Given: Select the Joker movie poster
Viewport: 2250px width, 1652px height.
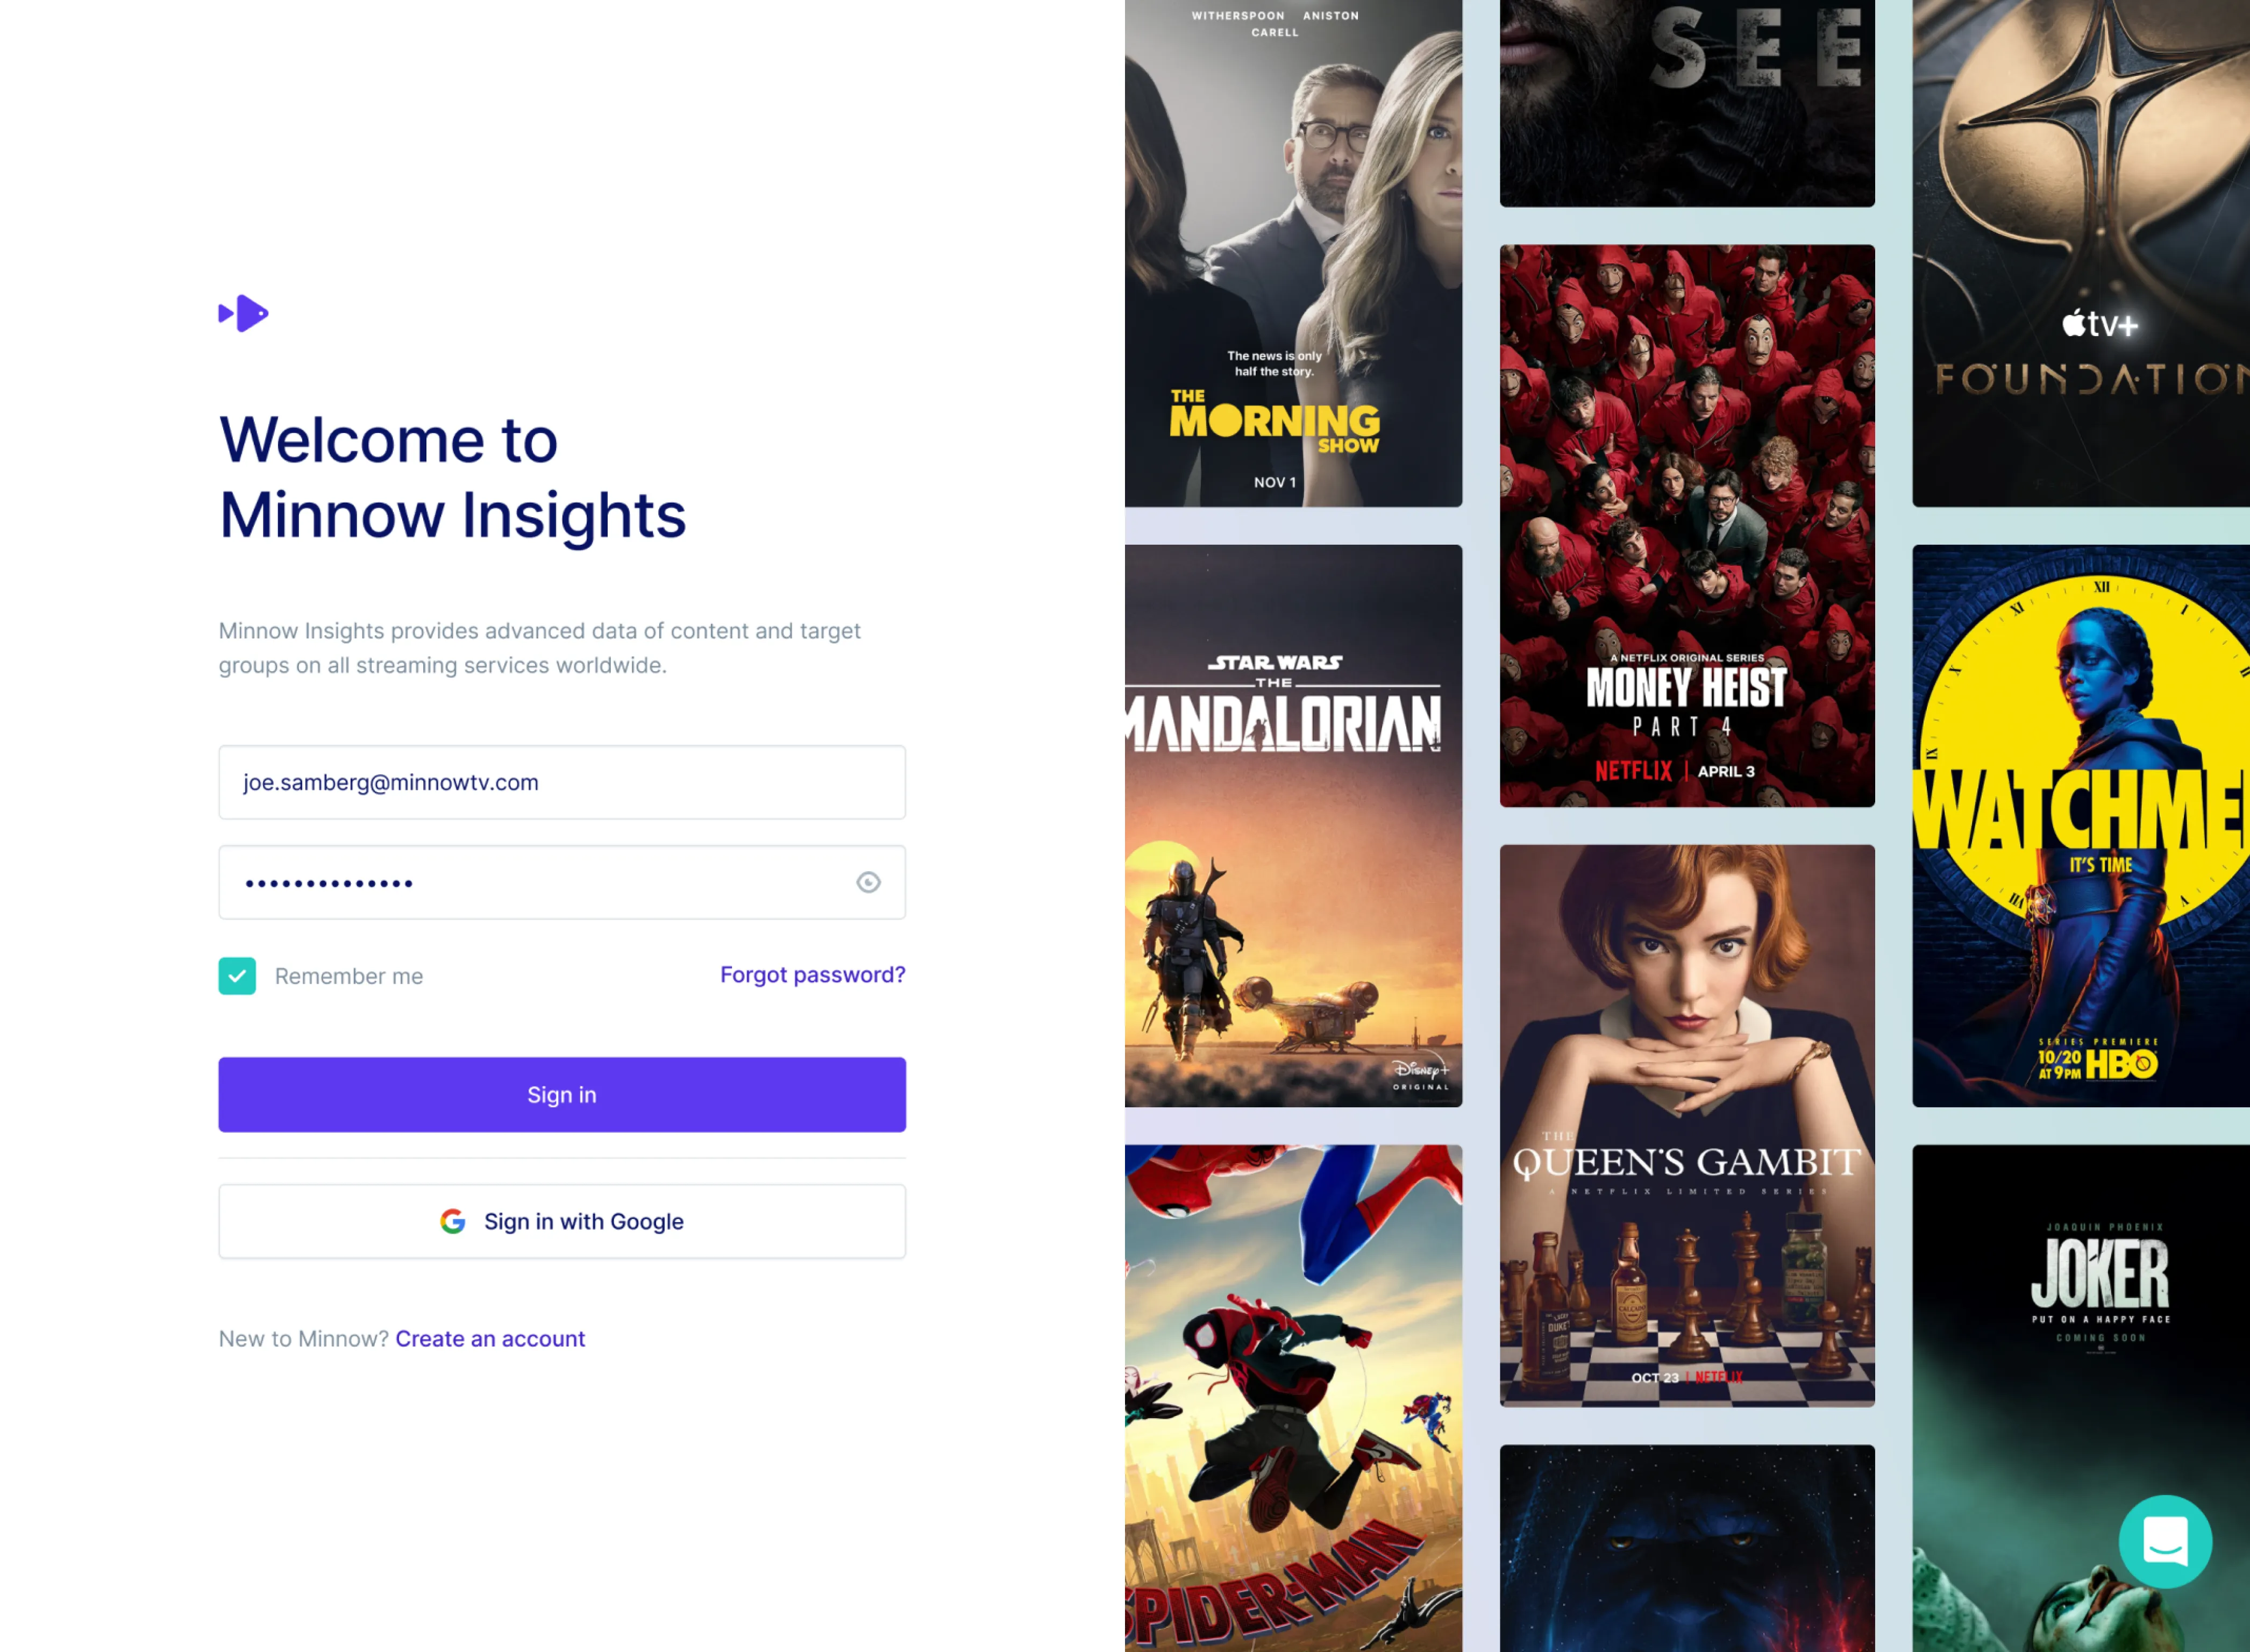Looking at the screenshot, I should (x=2081, y=1398).
